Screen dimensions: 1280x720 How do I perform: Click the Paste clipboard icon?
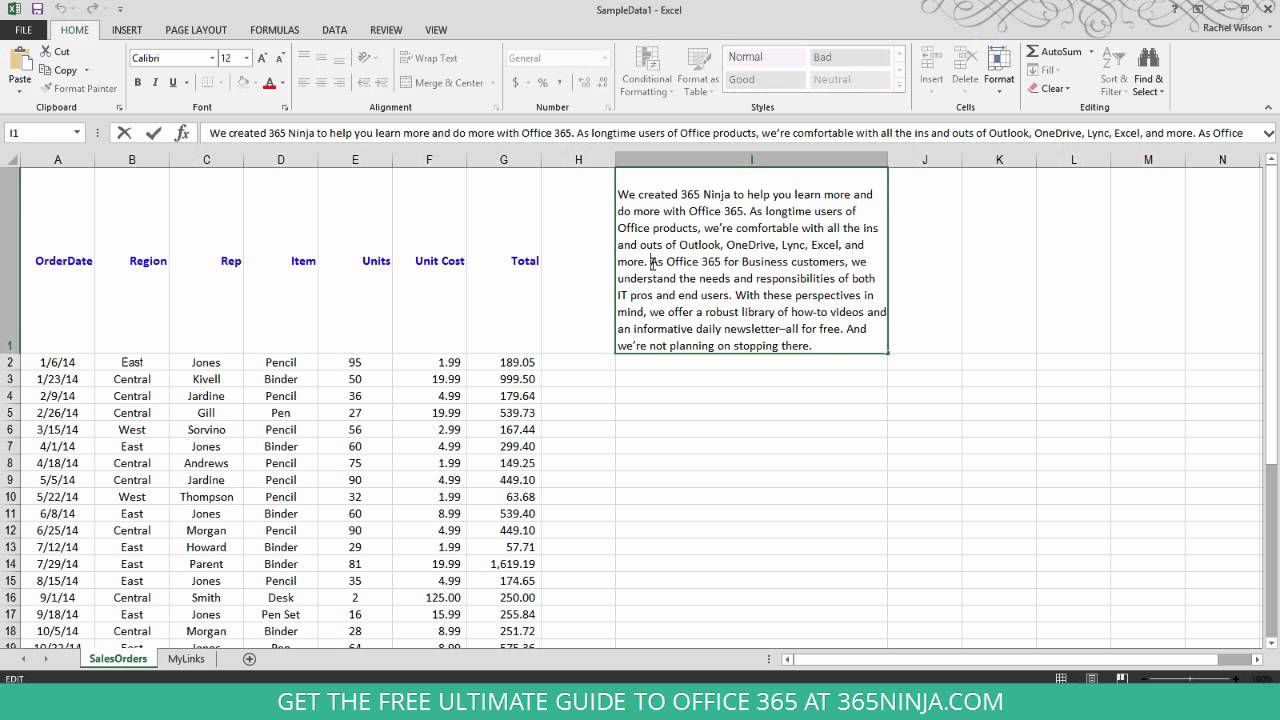click(19, 59)
